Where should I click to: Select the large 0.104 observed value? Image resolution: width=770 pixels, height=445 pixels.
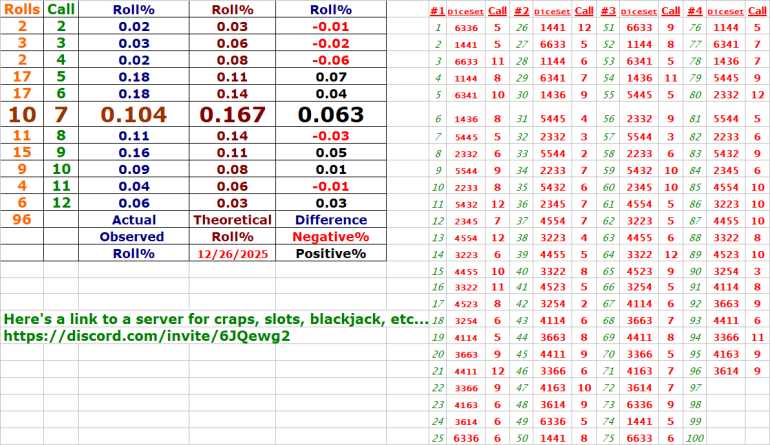(x=133, y=114)
